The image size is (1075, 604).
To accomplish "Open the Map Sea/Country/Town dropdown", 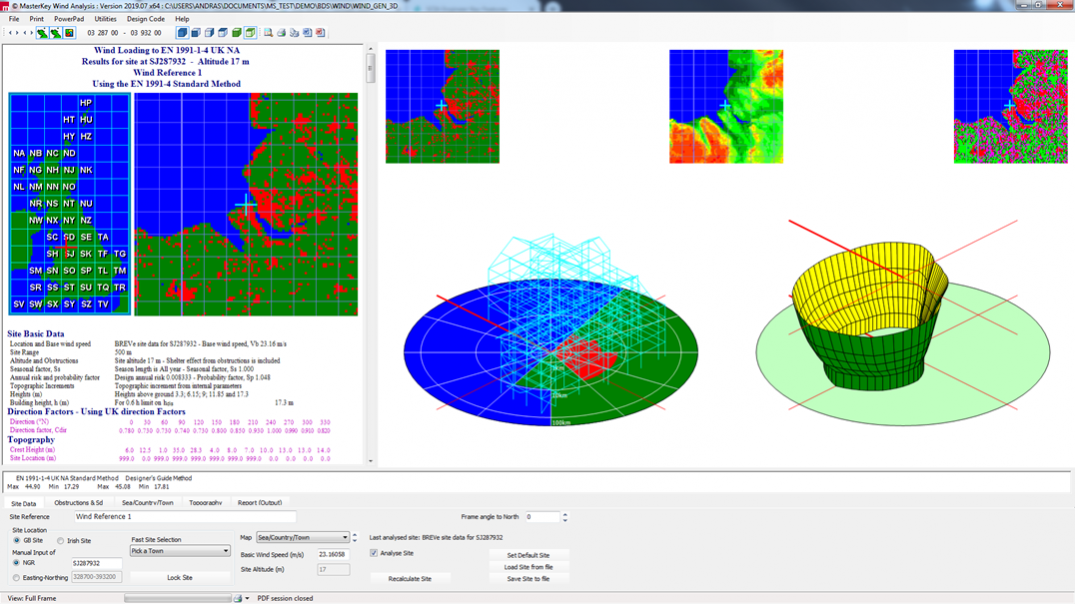I will pyautogui.click(x=302, y=537).
